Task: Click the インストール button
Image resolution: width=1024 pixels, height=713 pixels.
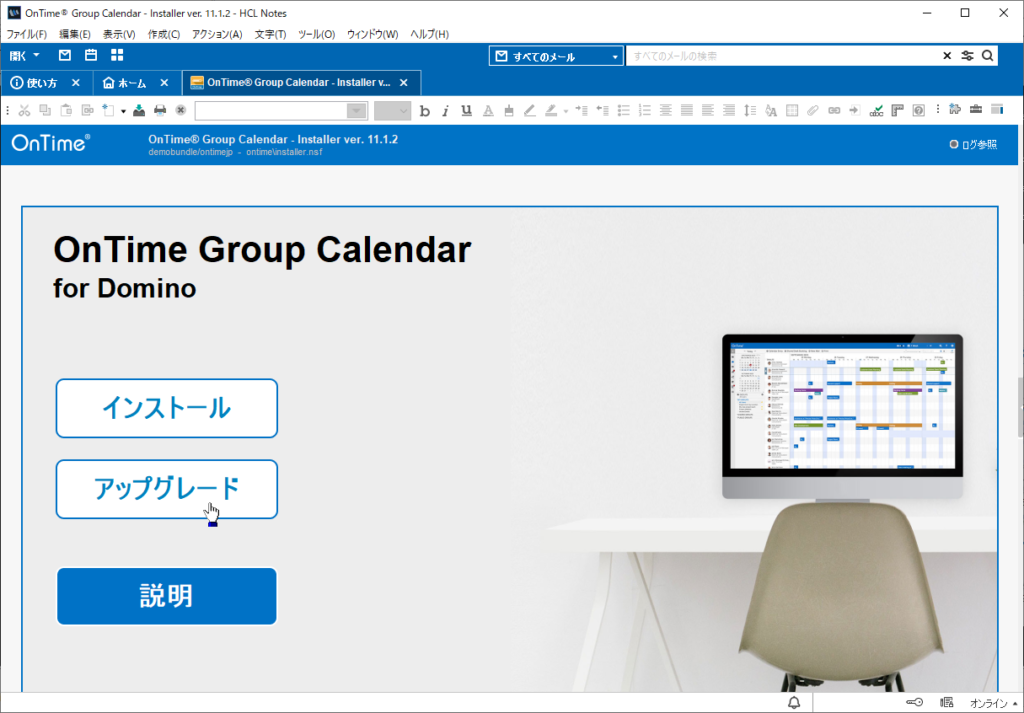Action: pyautogui.click(x=167, y=408)
